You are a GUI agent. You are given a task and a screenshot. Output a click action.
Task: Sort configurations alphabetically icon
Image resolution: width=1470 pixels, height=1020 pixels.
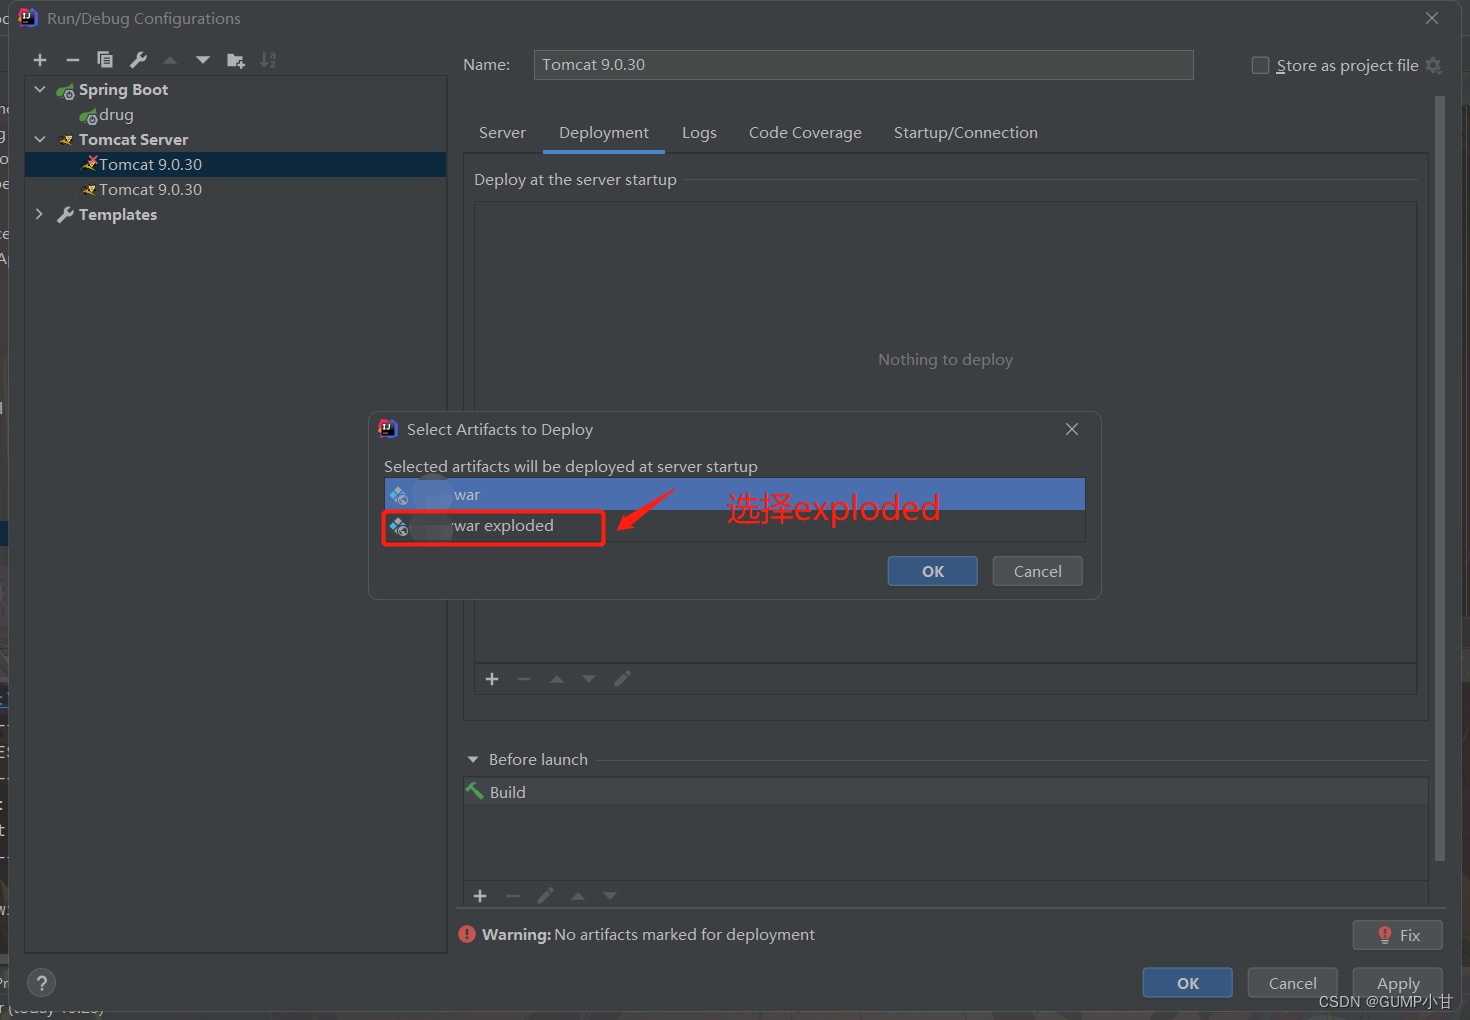click(268, 60)
